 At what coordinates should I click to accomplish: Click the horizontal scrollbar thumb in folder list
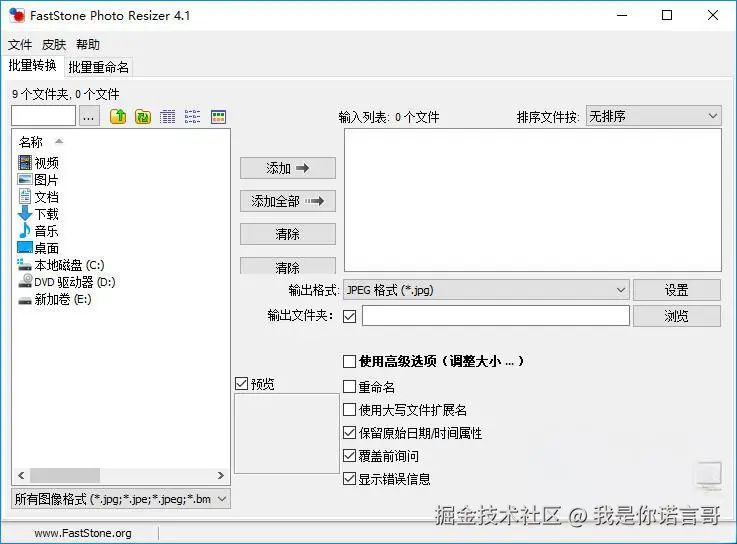tap(65, 475)
